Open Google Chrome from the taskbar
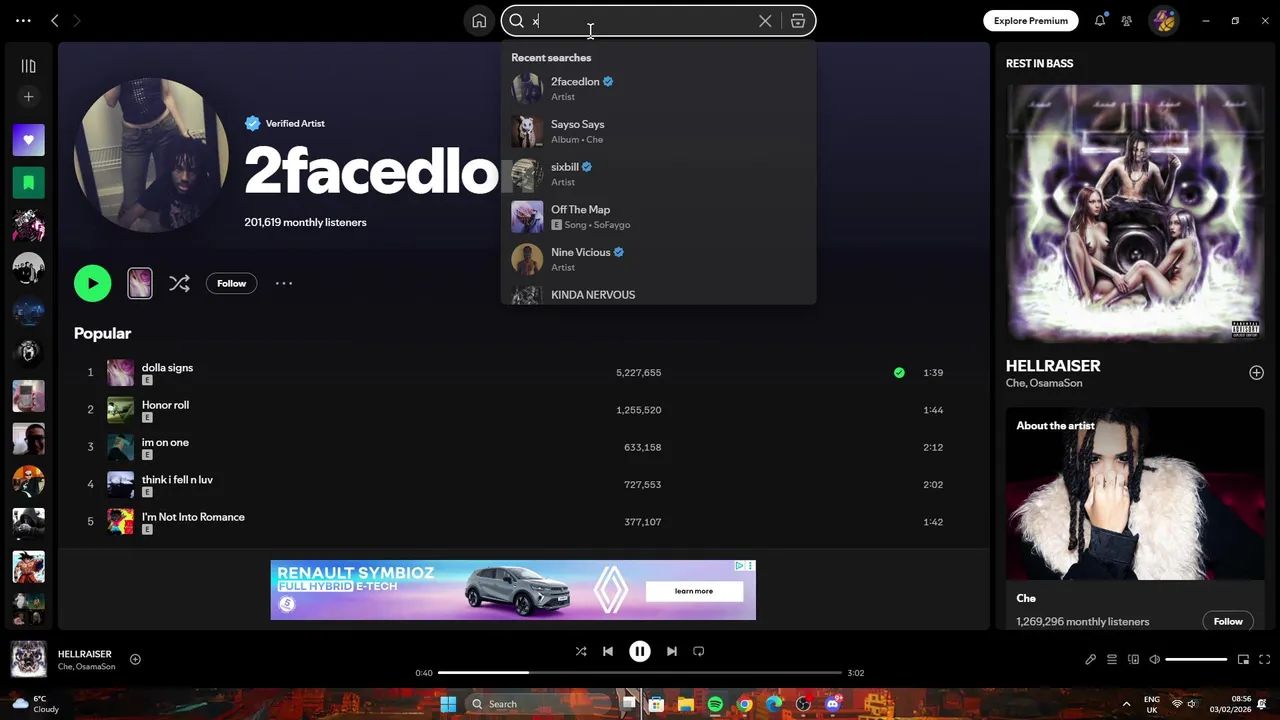This screenshot has width=1280, height=720. coord(744,704)
